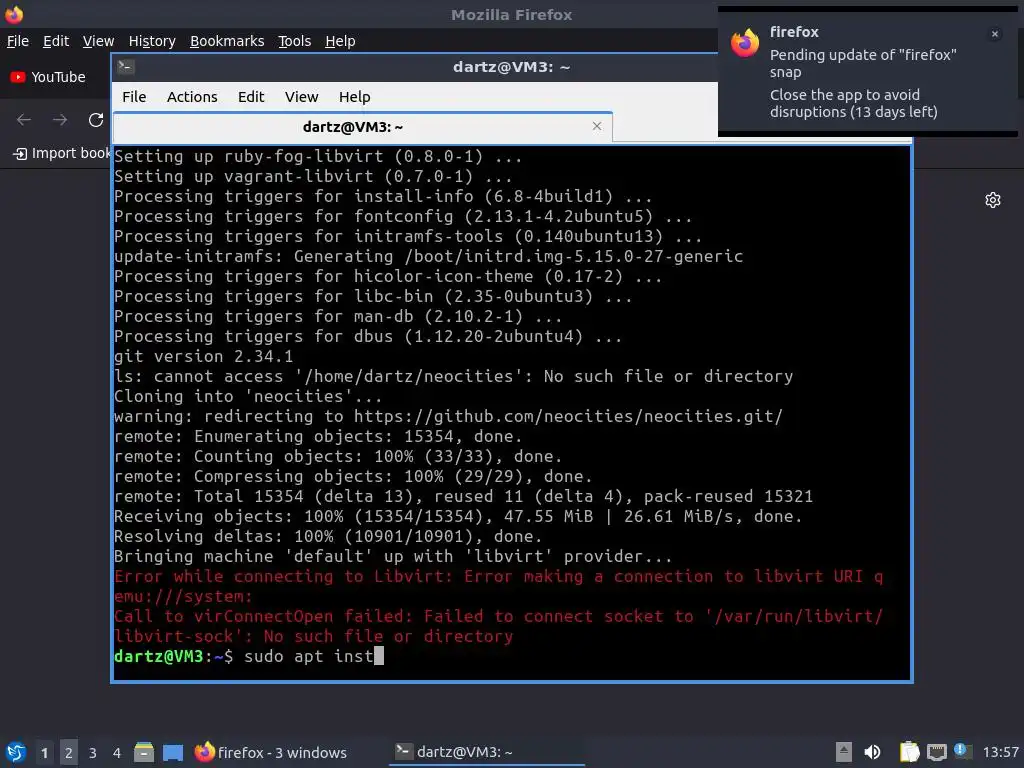Open Firefox File menu
Screen dimensions: 1024x768
pyautogui.click(x=18, y=41)
